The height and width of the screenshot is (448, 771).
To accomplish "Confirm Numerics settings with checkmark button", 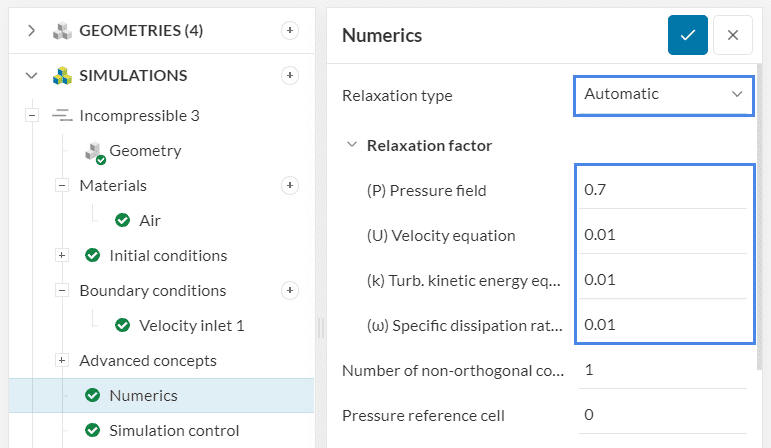I will coord(688,35).
